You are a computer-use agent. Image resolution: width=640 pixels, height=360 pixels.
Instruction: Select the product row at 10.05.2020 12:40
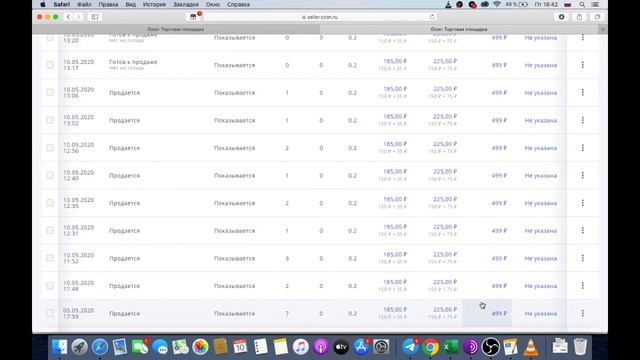50,176
